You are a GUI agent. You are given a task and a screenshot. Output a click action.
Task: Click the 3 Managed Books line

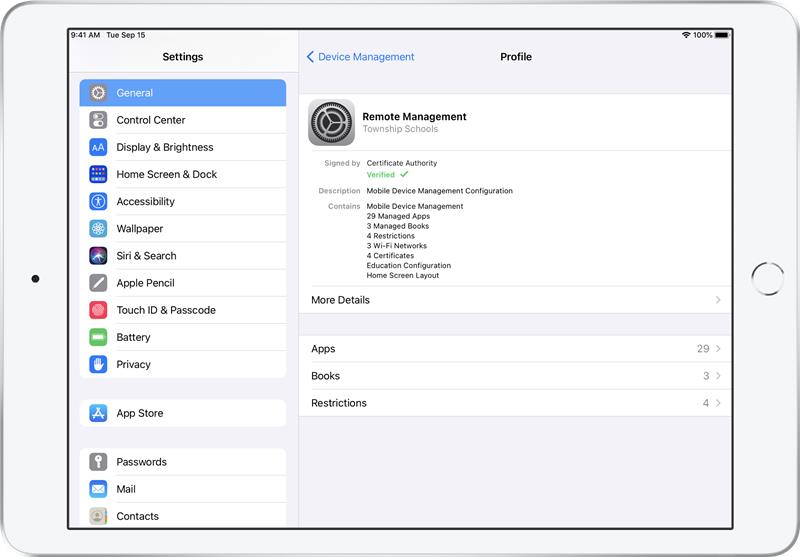click(x=398, y=226)
